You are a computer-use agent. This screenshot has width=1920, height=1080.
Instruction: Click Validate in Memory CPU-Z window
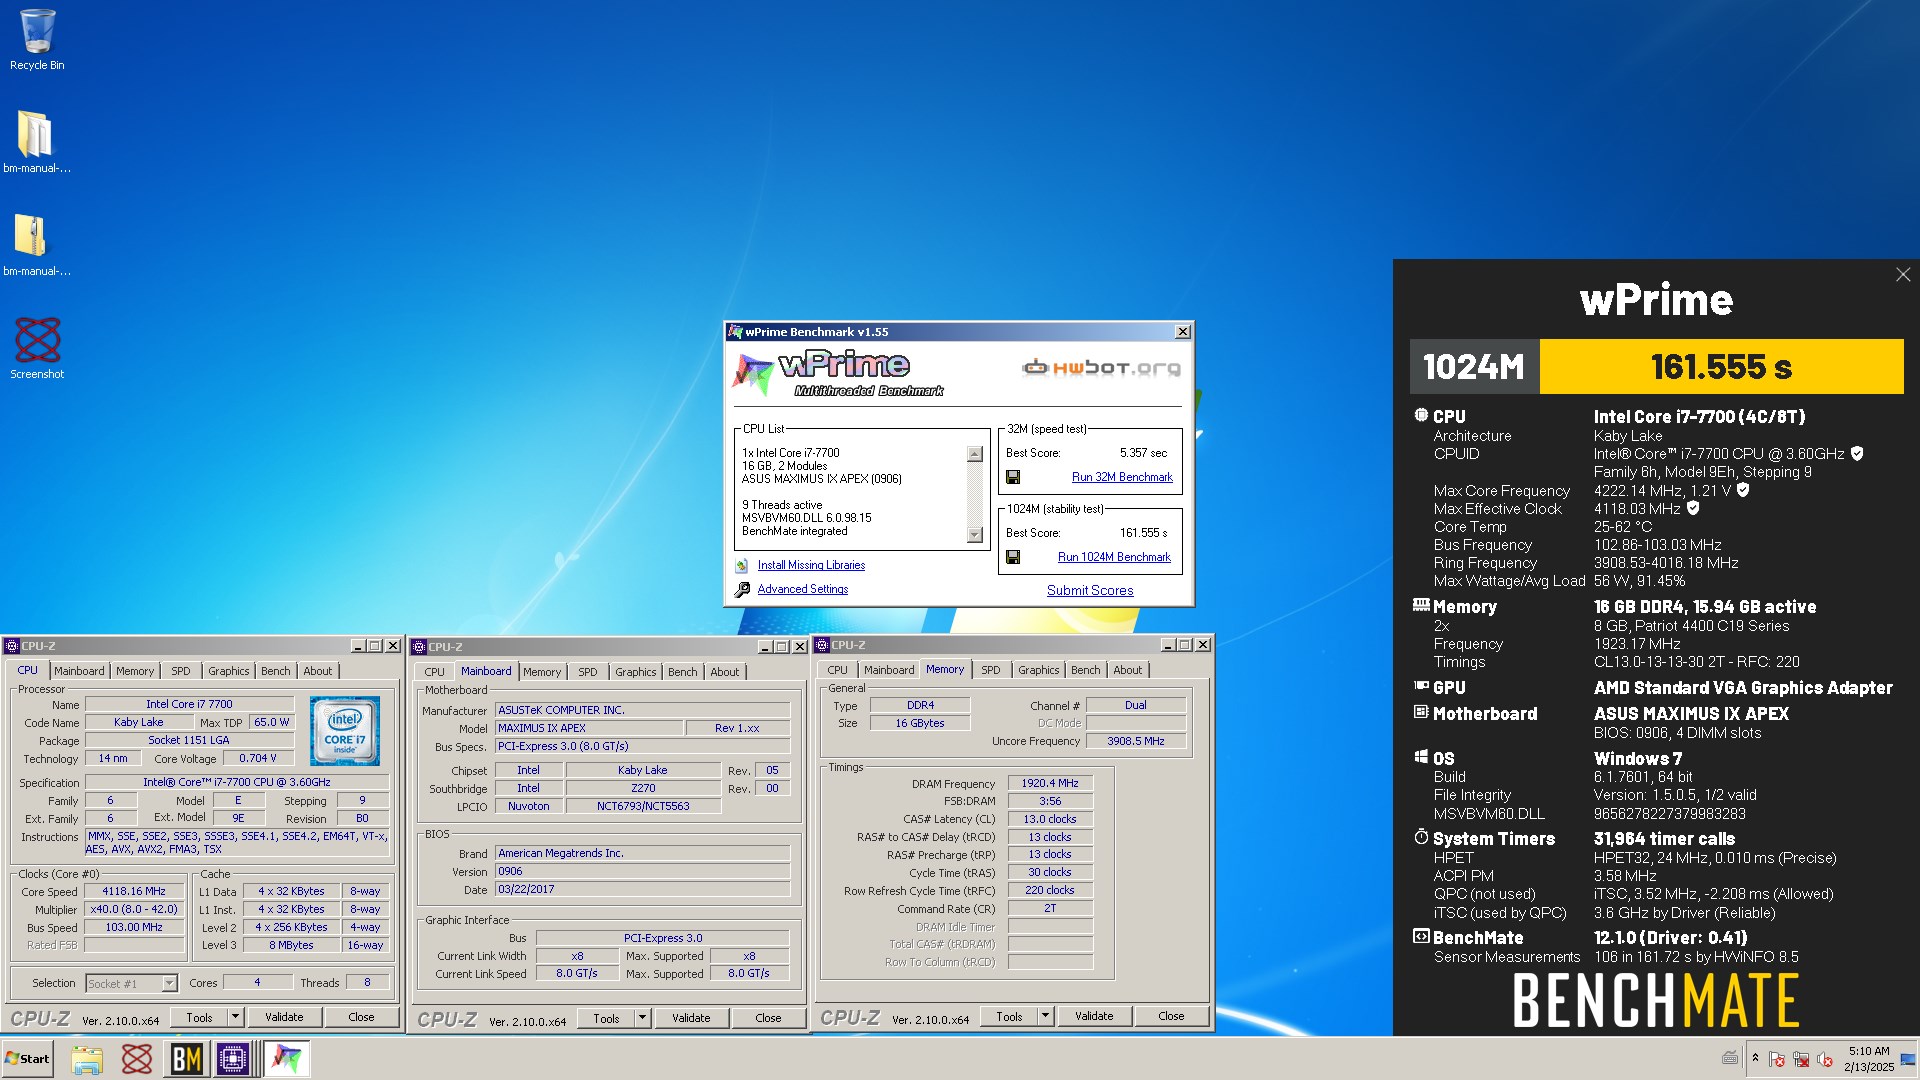click(1094, 1016)
